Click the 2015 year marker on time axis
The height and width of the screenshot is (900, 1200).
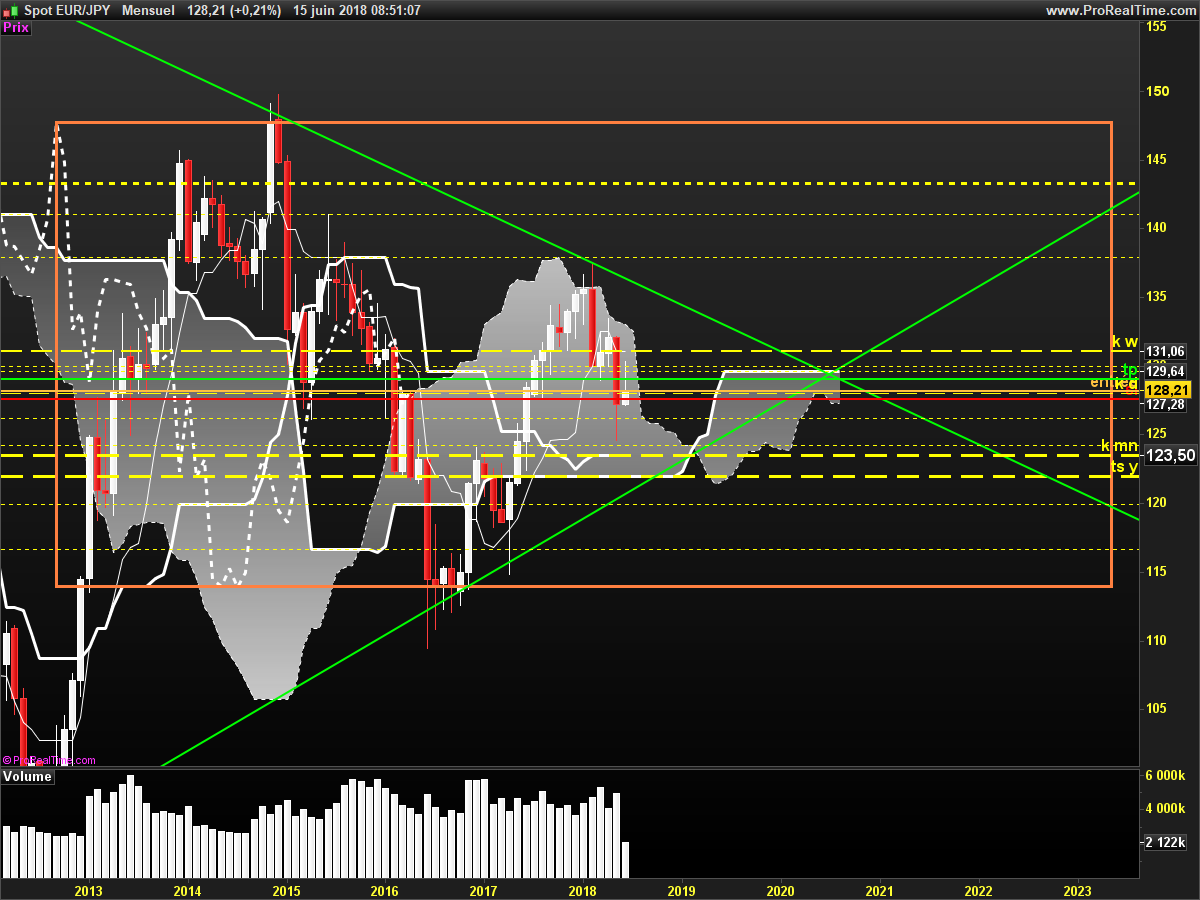tap(286, 890)
